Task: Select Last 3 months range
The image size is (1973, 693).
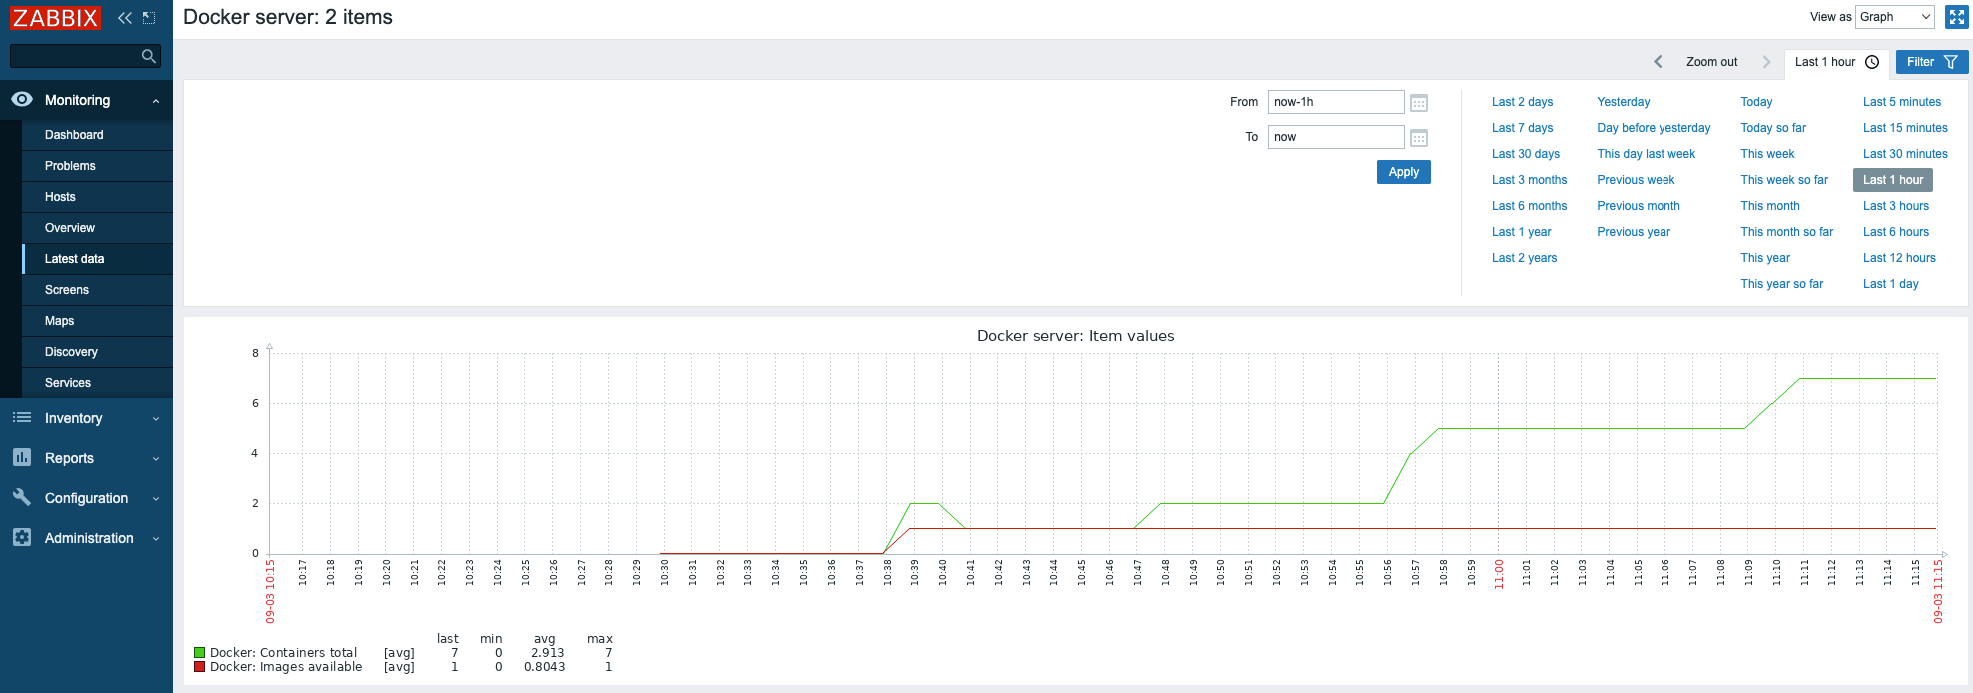Action: [x=1529, y=180]
